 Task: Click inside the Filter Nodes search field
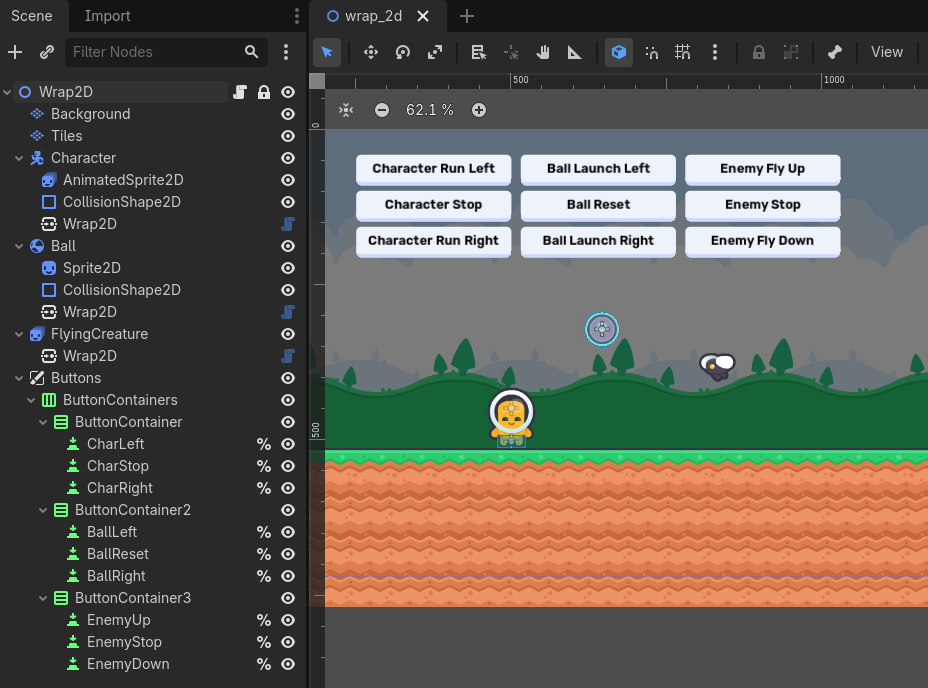coord(160,52)
